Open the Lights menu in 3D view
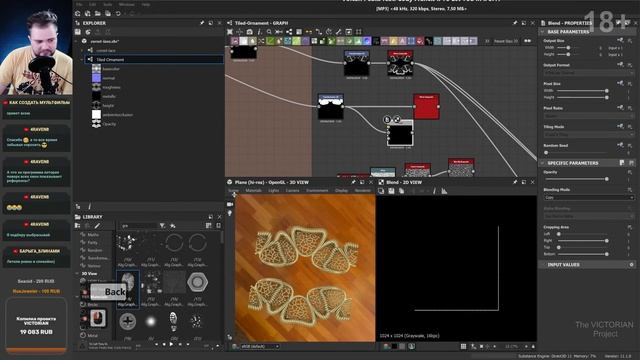The image size is (640, 360). click(273, 191)
